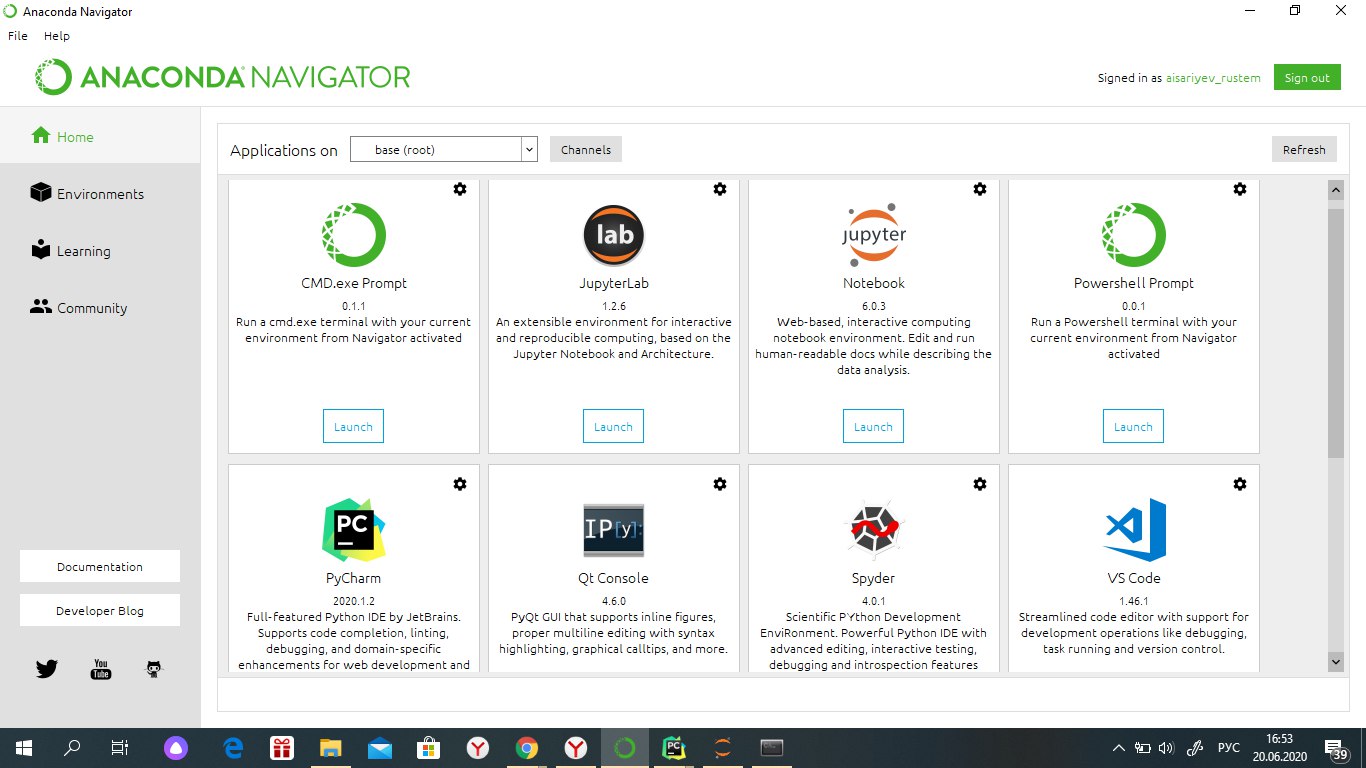Open the File menu

click(x=18, y=35)
